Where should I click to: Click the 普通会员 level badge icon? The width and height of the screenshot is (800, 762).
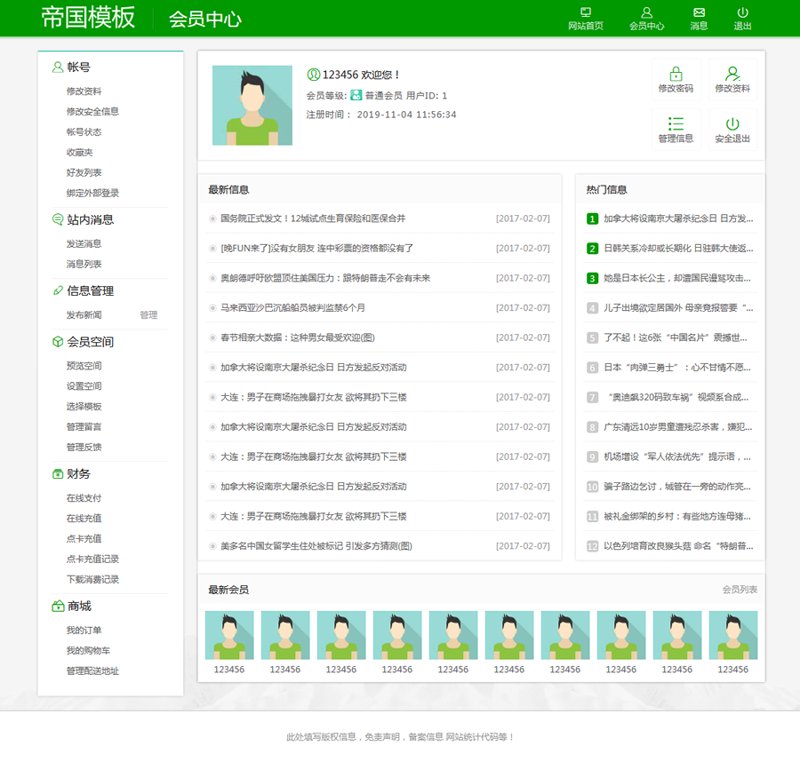(x=356, y=95)
